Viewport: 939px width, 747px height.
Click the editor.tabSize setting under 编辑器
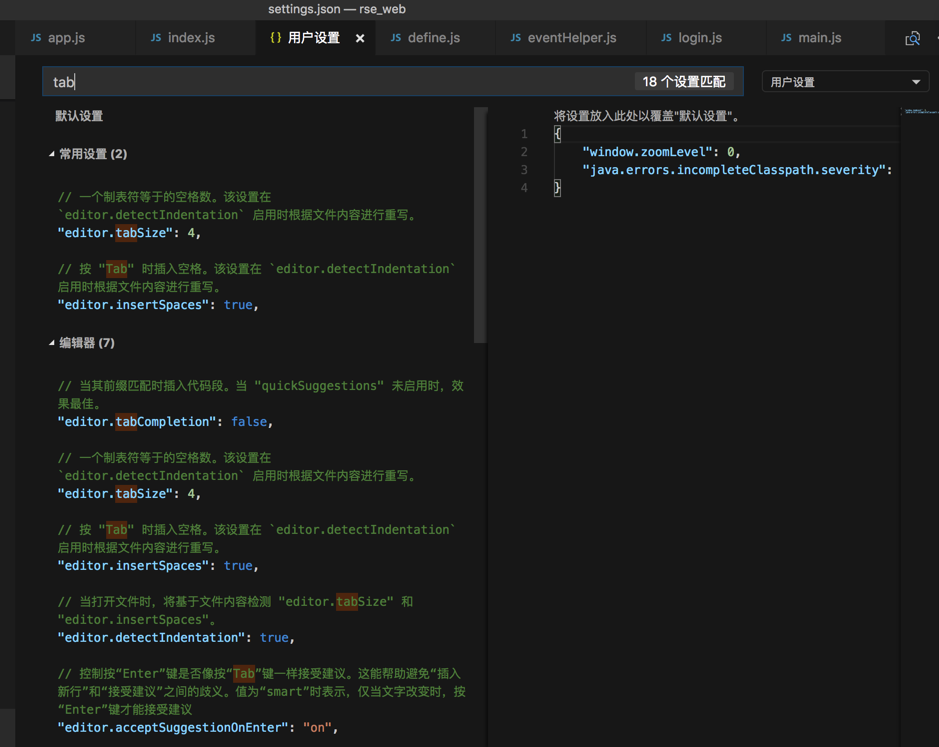[129, 494]
